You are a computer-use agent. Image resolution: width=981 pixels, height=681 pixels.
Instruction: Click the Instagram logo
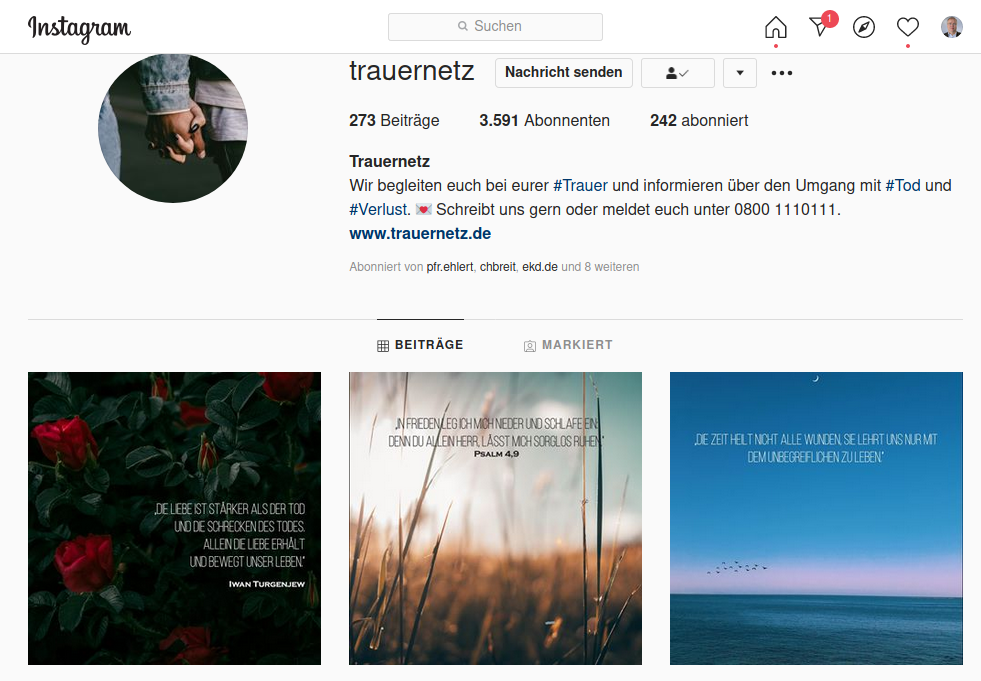pos(79,28)
